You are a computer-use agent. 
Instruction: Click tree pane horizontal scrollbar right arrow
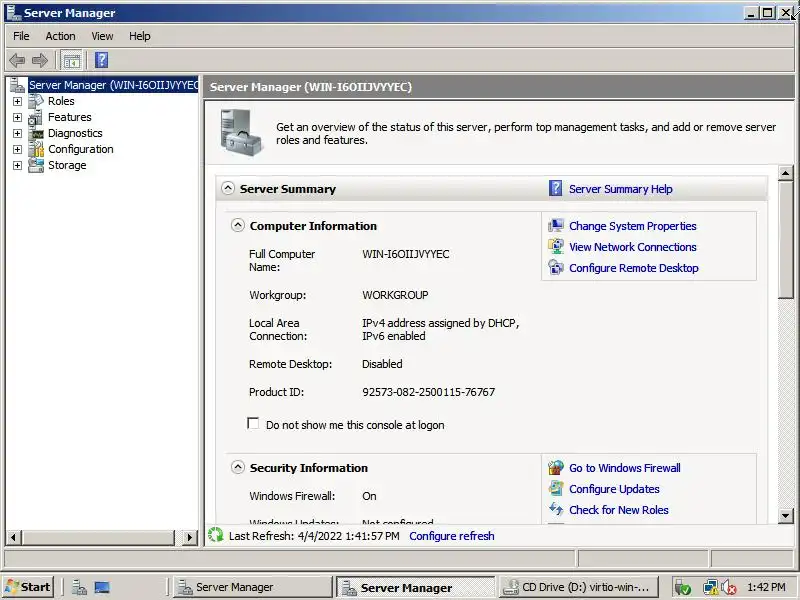(x=189, y=537)
